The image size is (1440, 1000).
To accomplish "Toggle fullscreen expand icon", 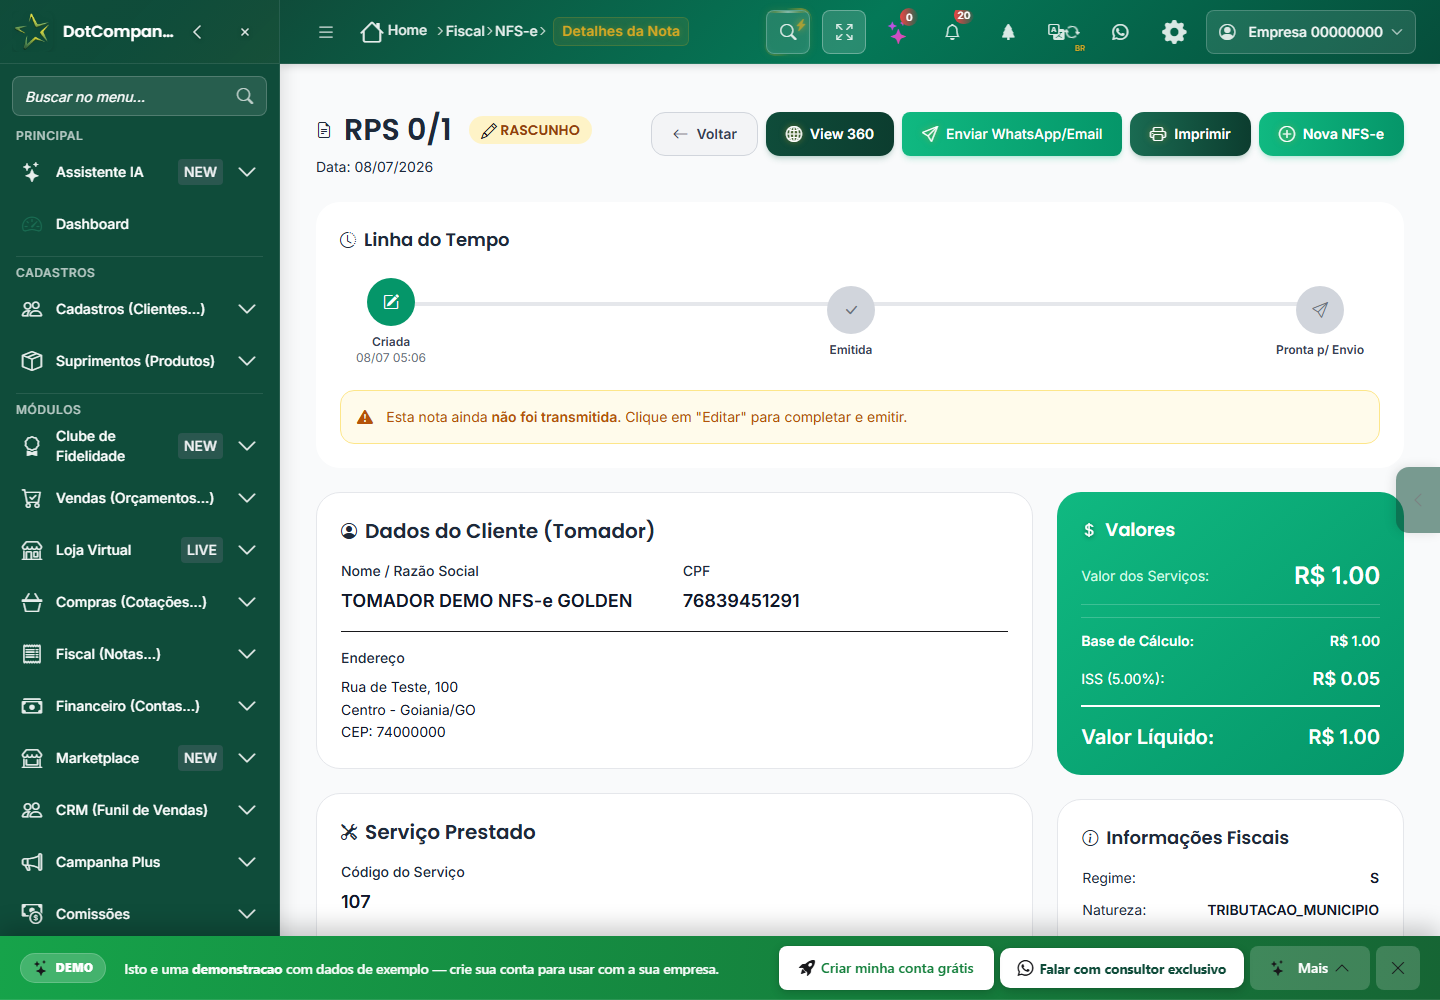I will tap(844, 32).
